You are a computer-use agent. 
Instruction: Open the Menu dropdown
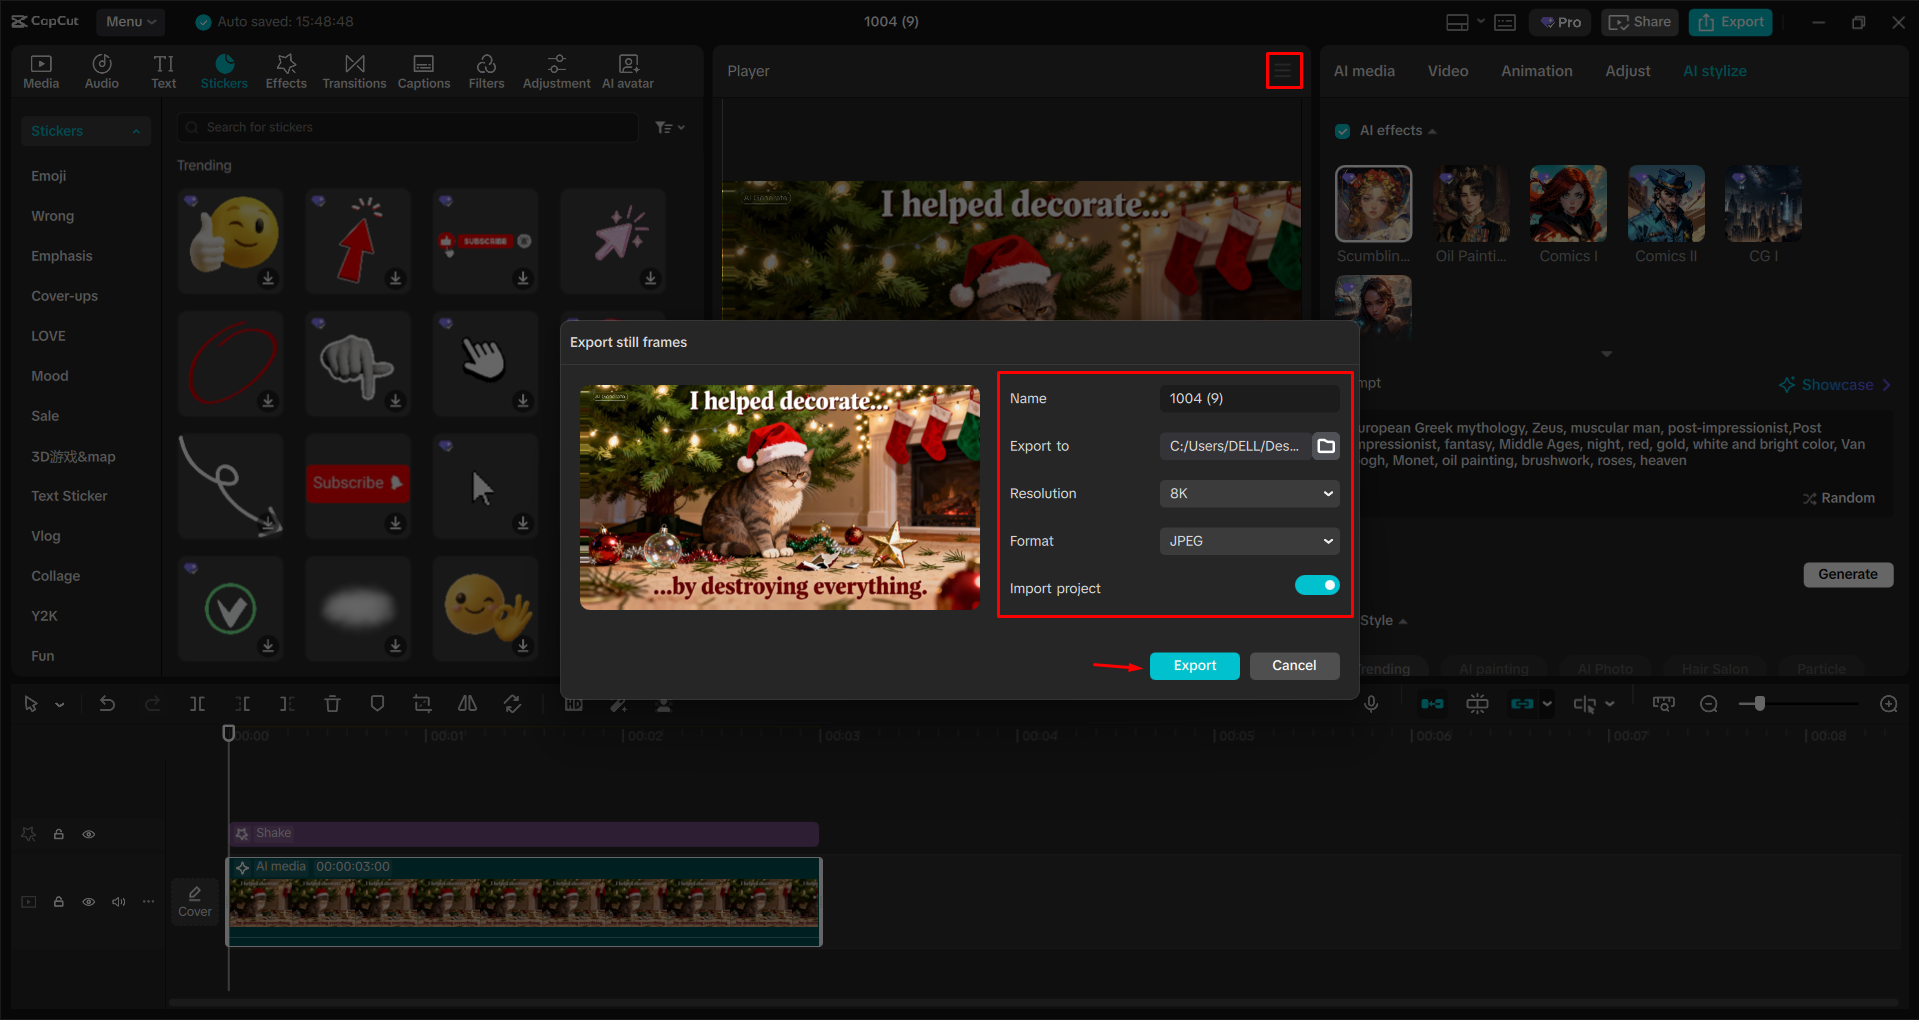pyautogui.click(x=130, y=21)
